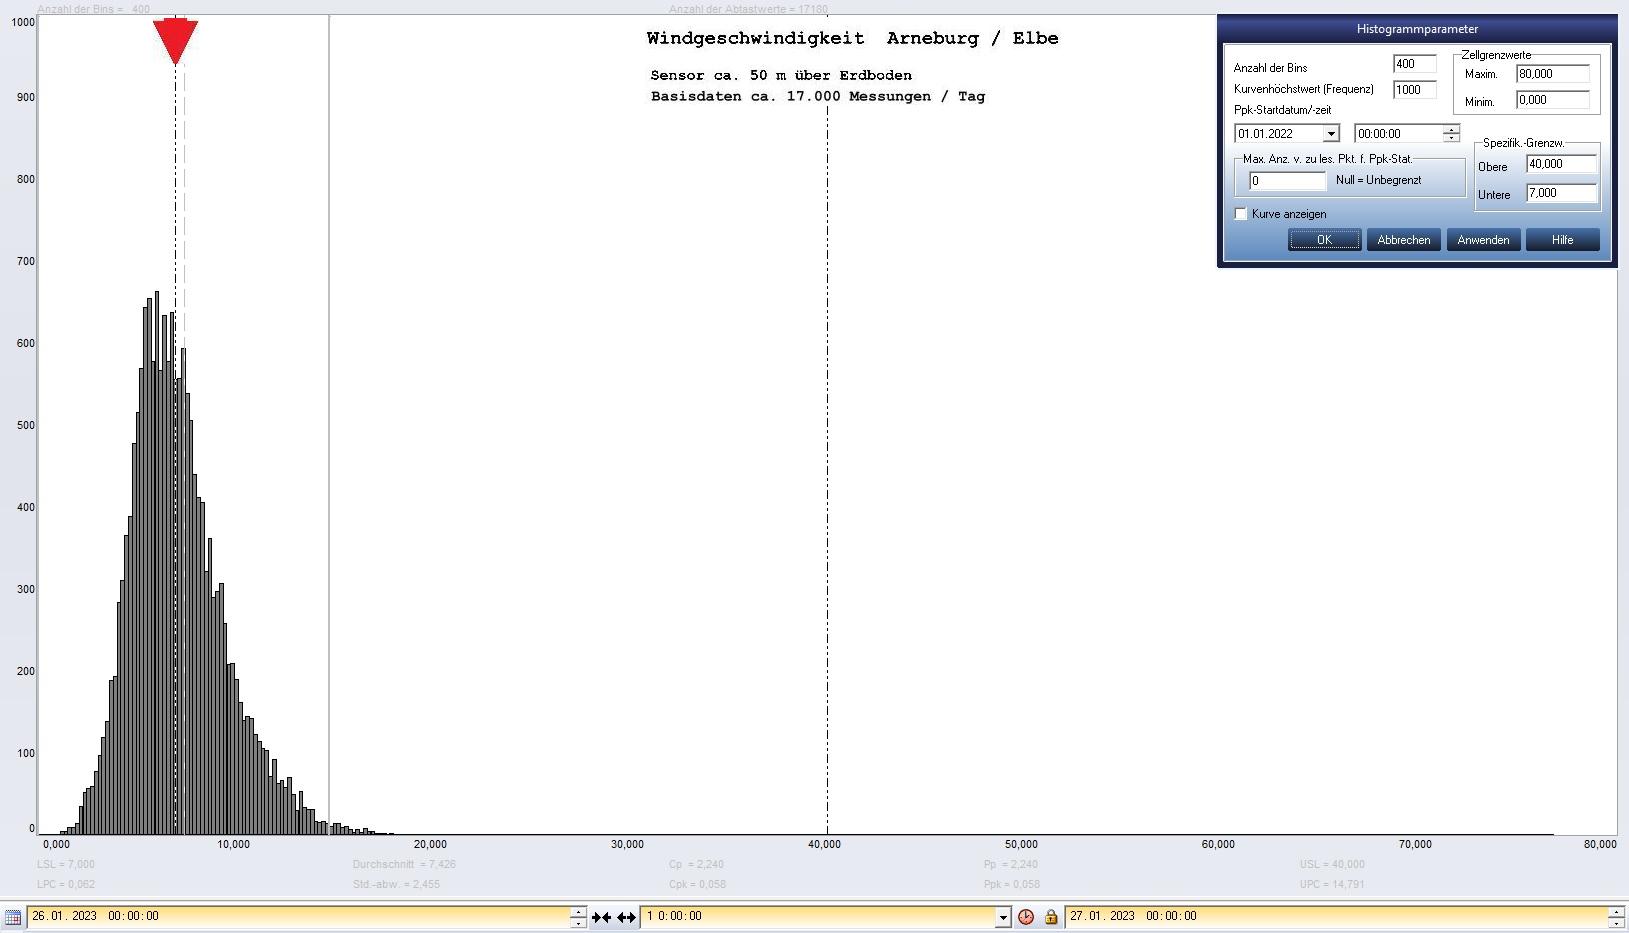Click the Anwenden button

tap(1483, 240)
